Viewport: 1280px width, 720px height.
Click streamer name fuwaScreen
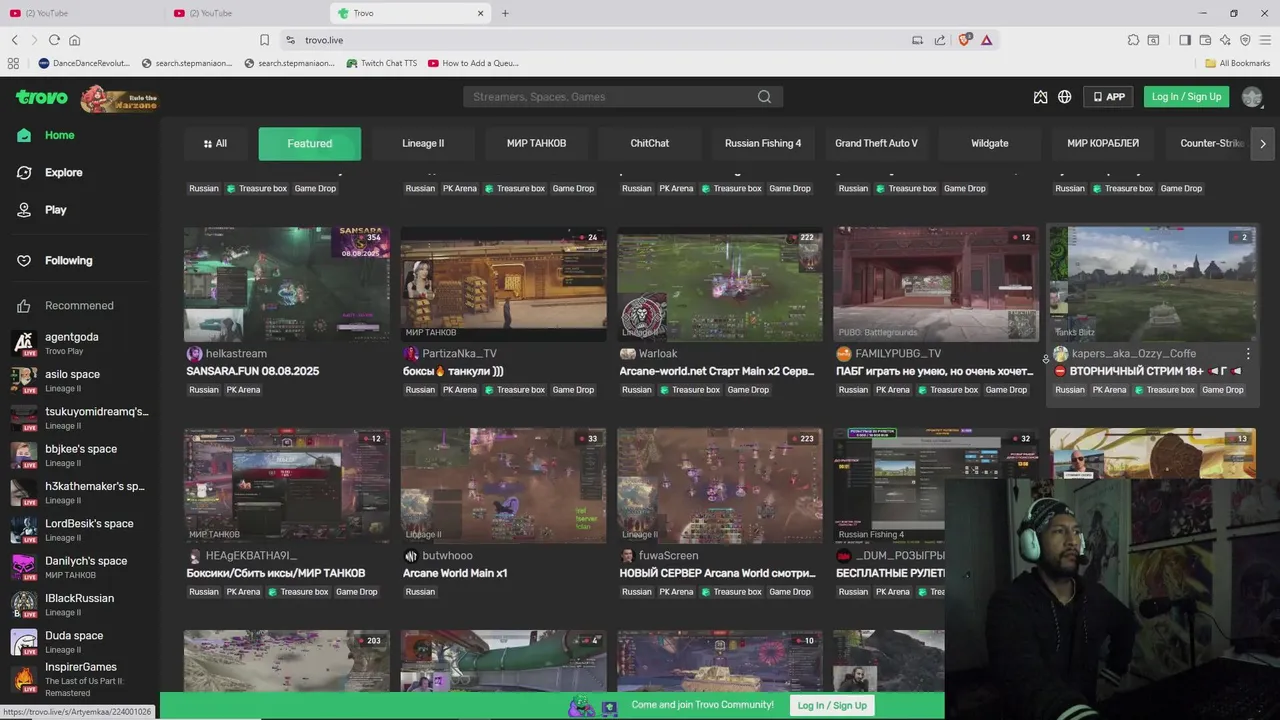[x=668, y=556]
